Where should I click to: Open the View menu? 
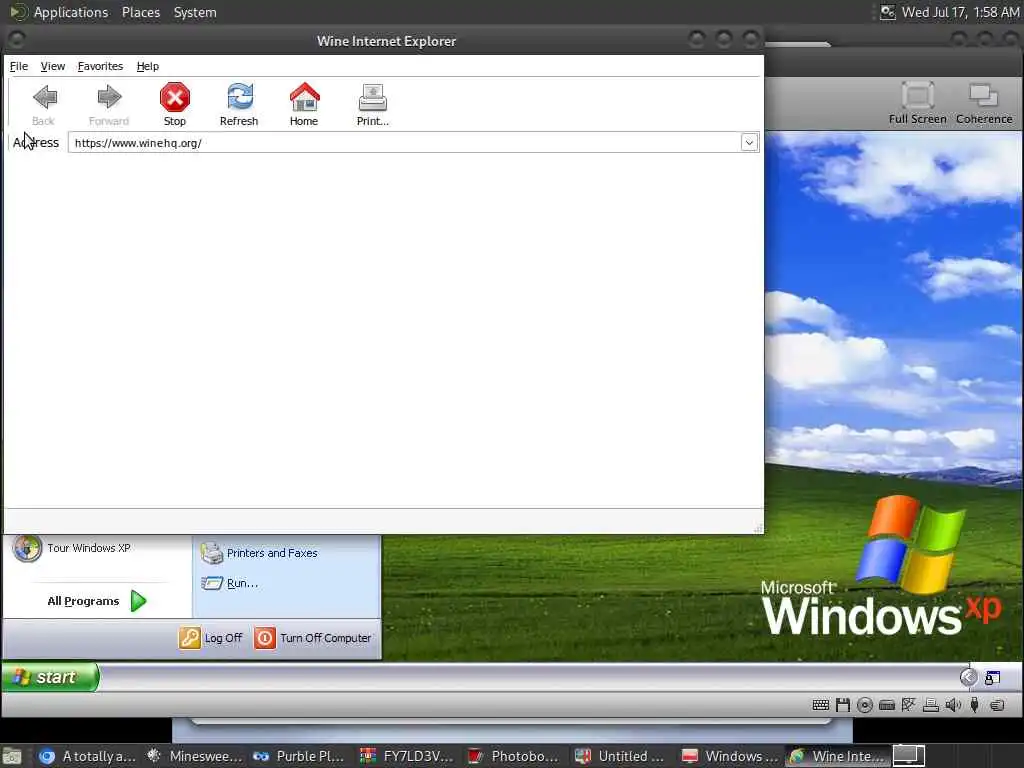point(52,66)
